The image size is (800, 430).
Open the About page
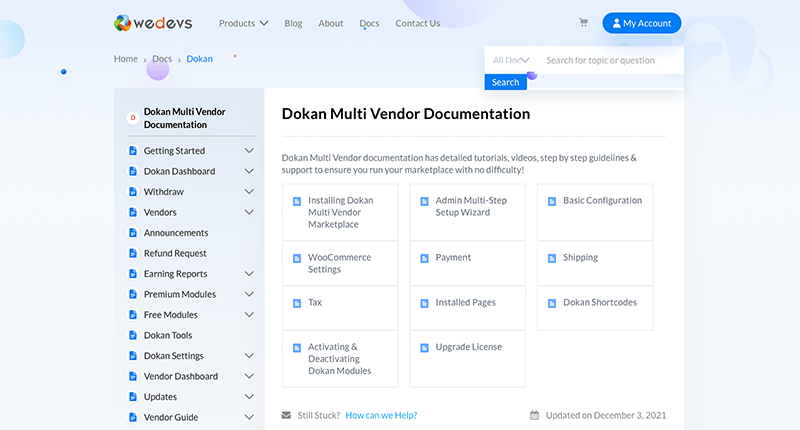[331, 23]
